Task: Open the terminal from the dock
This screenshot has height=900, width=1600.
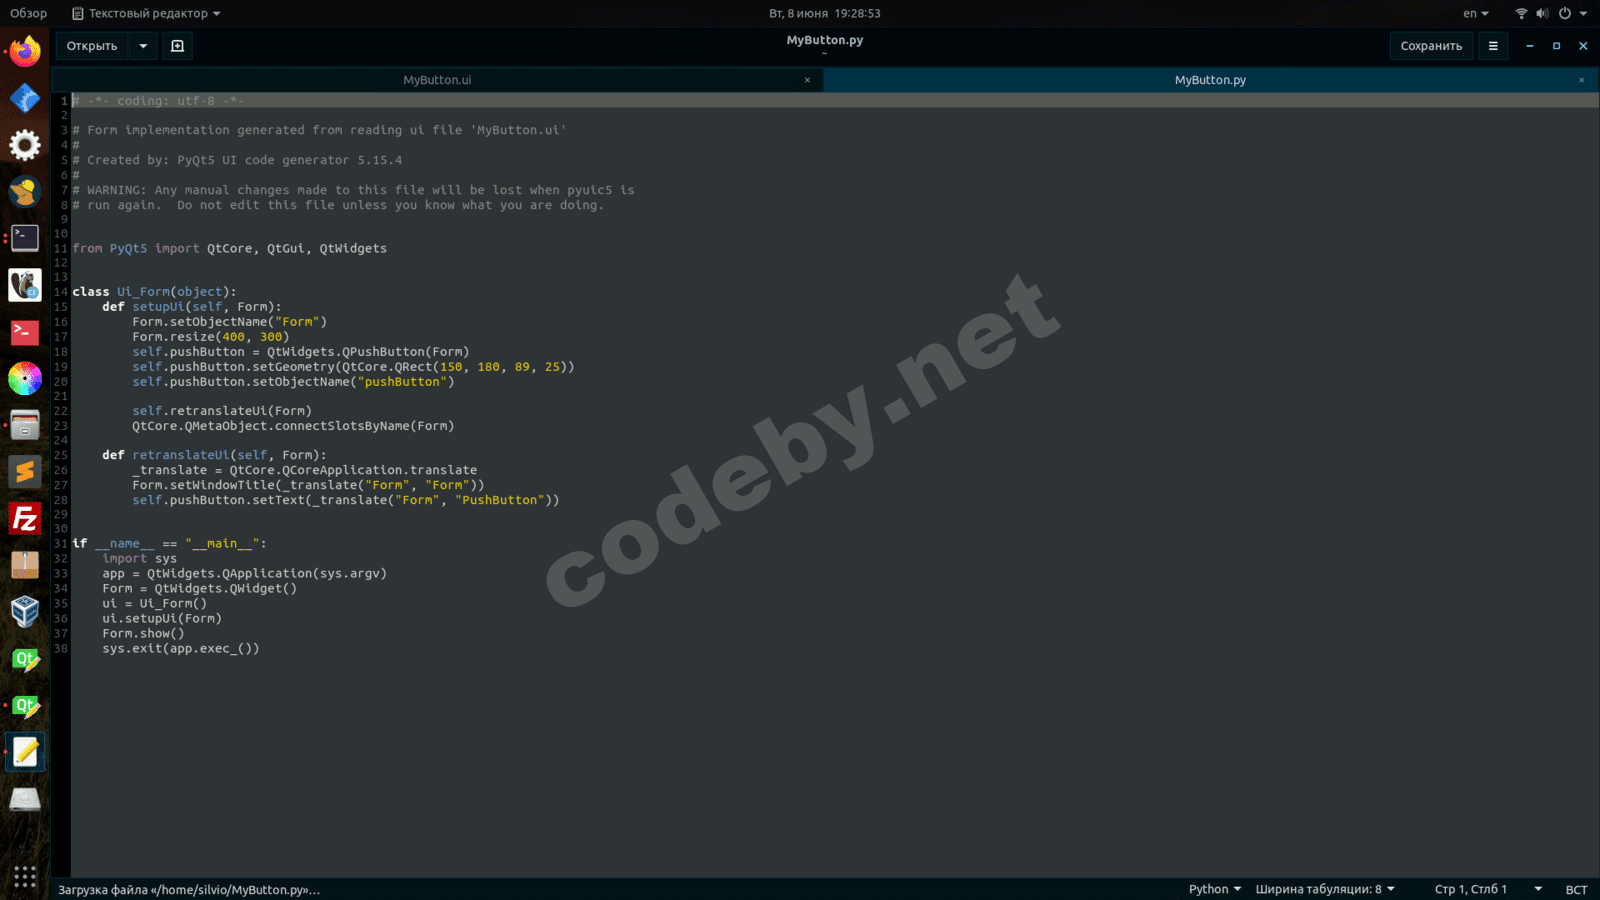Action: tap(25, 238)
